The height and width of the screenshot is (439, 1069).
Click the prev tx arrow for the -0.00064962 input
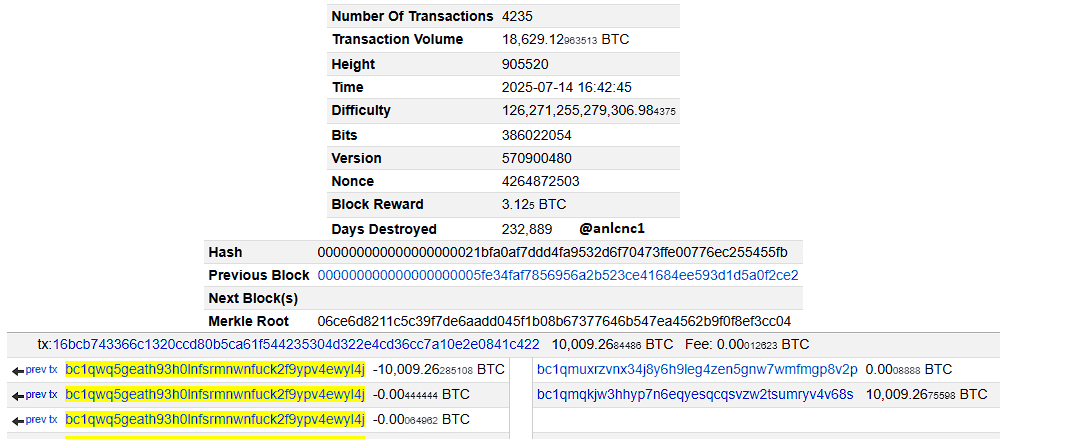coord(35,420)
